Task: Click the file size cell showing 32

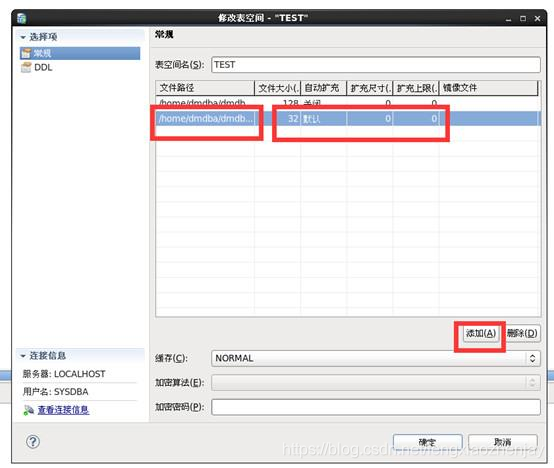Action: click(x=277, y=118)
